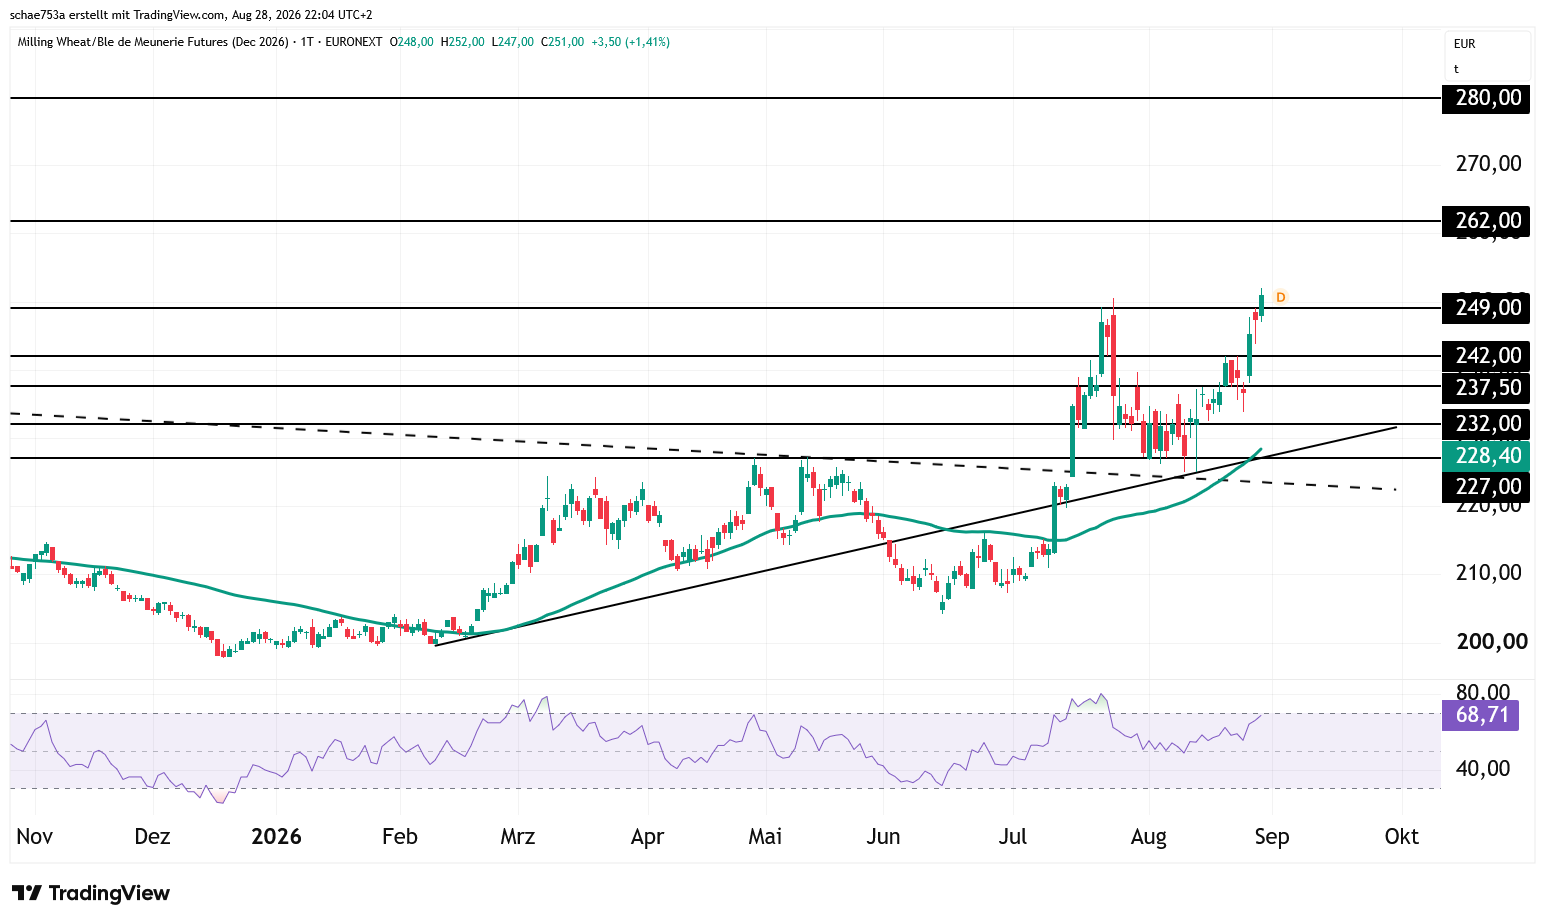Select the 227,00 price level label

click(x=1486, y=487)
